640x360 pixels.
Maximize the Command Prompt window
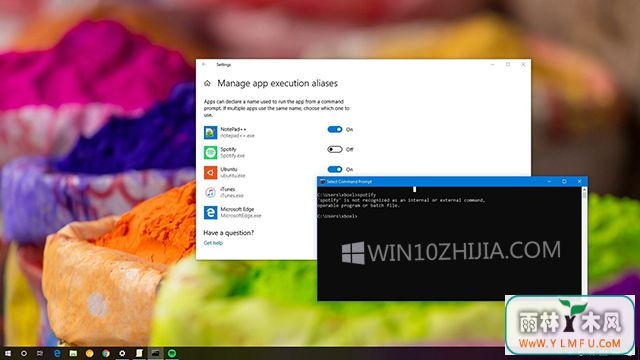point(564,181)
